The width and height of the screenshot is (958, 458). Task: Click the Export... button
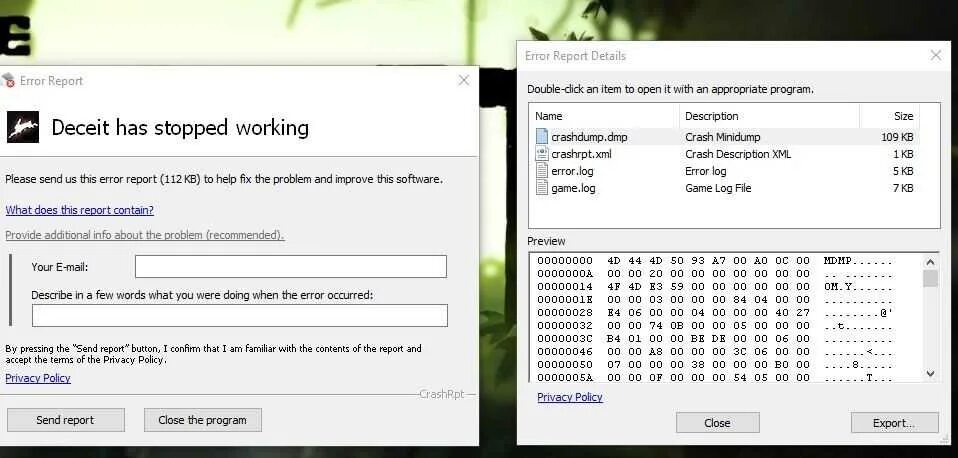[x=894, y=423]
